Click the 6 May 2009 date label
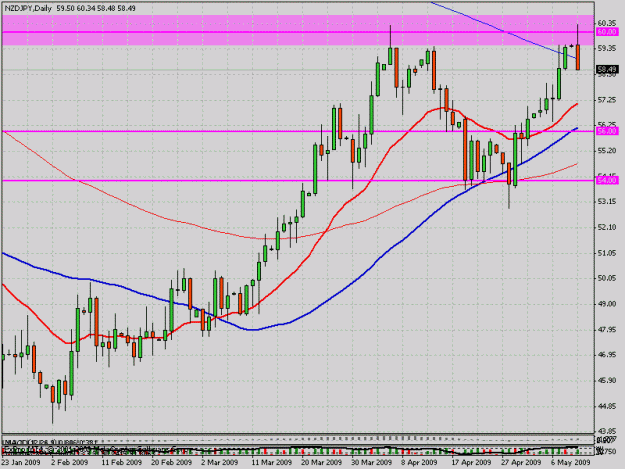The height and width of the screenshot is (469, 625). pyautogui.click(x=570, y=462)
